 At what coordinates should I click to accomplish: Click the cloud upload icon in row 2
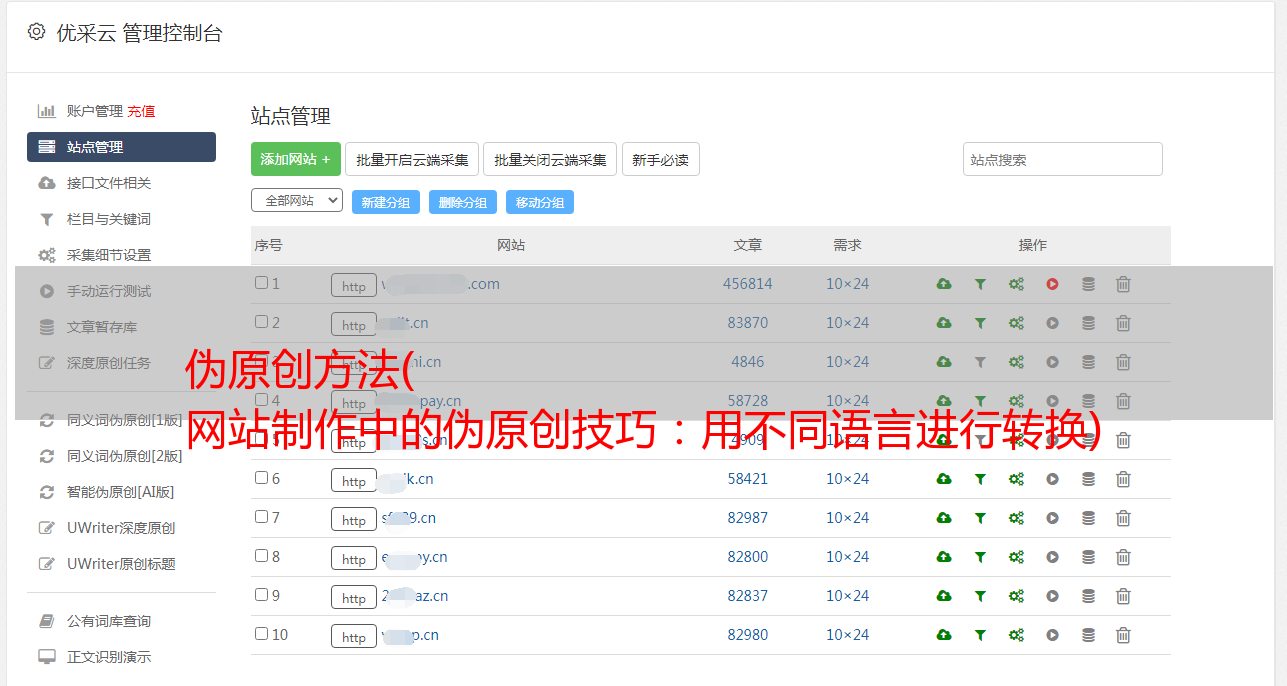(943, 323)
